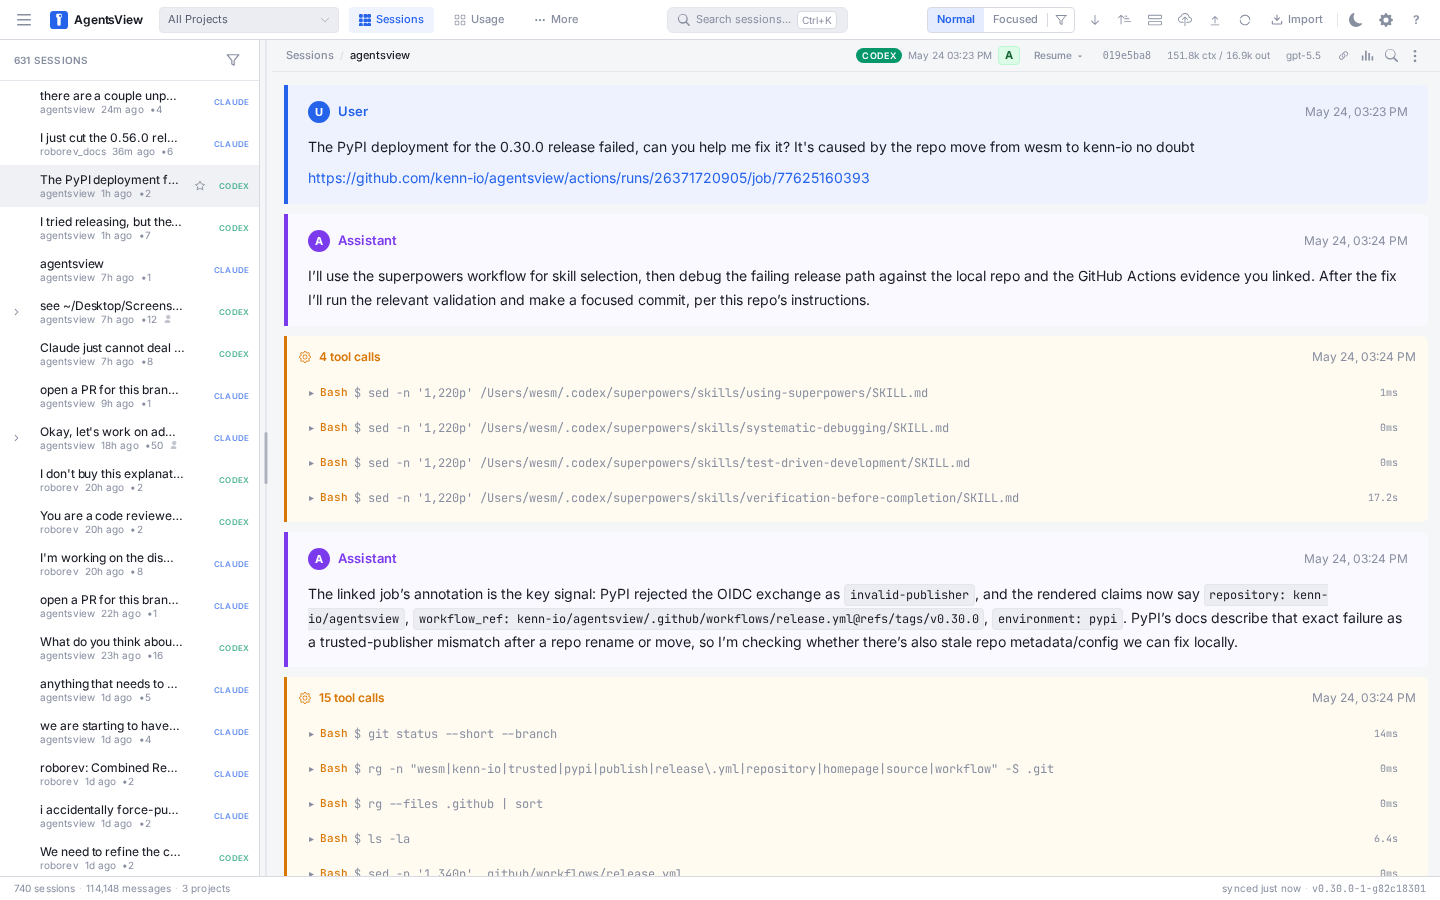Expand the 'rg --files .github' Bash call
This screenshot has width=1440, height=900.
point(856,804)
